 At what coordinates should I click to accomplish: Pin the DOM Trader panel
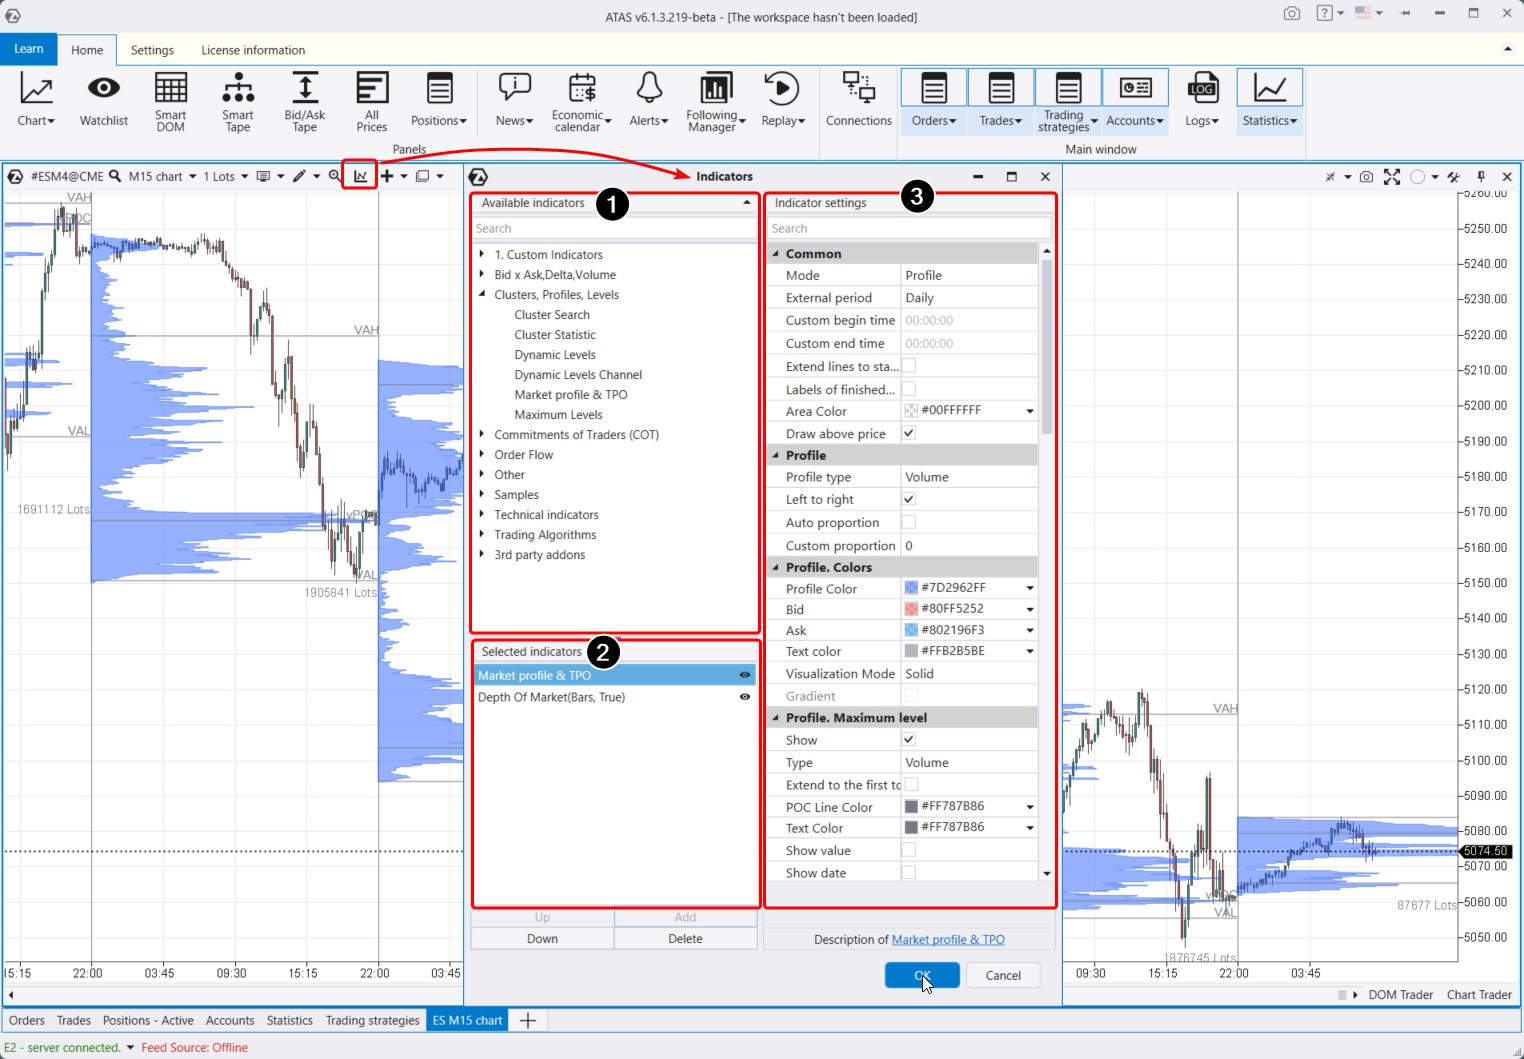tap(1481, 177)
